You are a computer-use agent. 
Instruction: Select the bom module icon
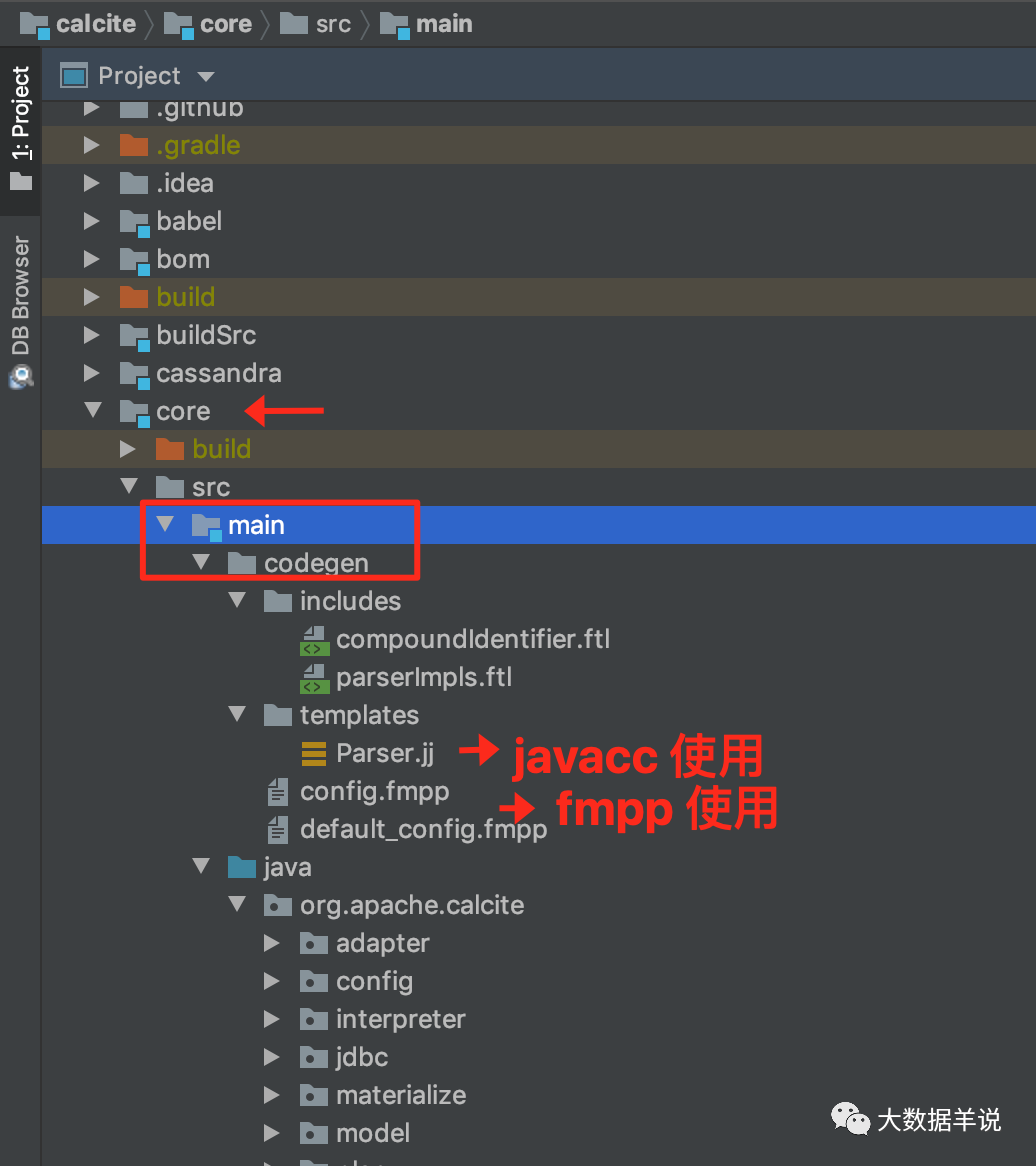click(135, 260)
